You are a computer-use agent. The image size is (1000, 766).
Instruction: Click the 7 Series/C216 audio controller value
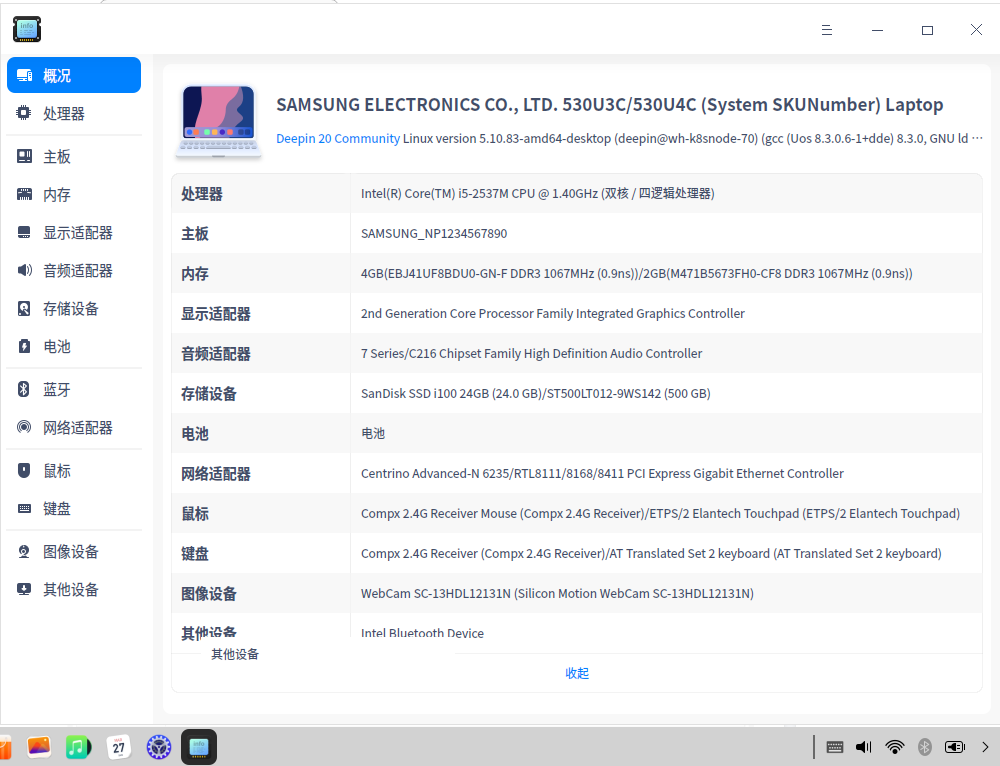point(531,353)
